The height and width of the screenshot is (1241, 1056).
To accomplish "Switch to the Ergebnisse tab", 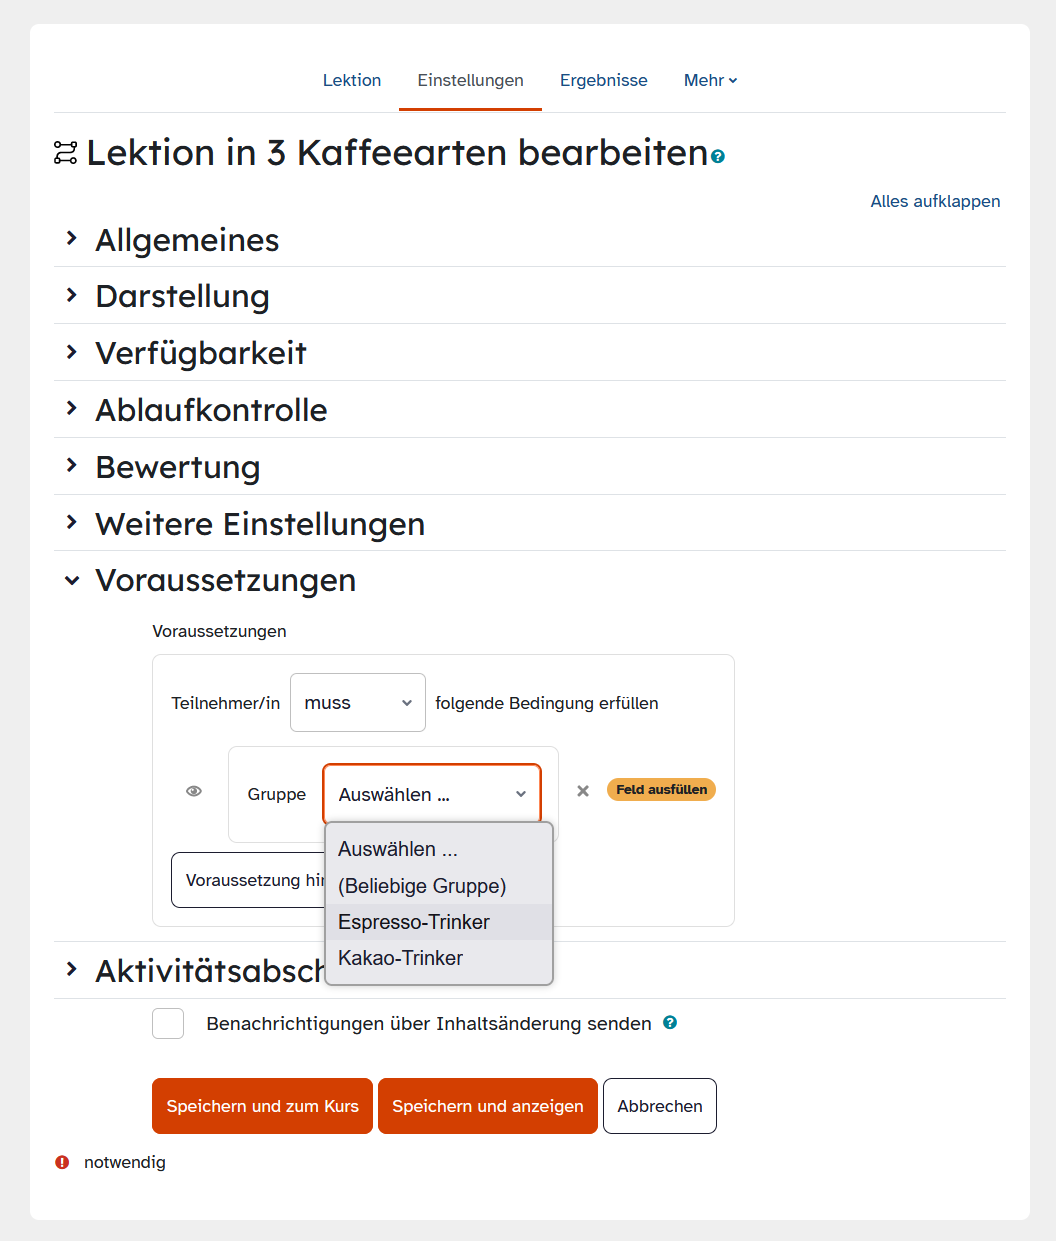I will [x=603, y=80].
